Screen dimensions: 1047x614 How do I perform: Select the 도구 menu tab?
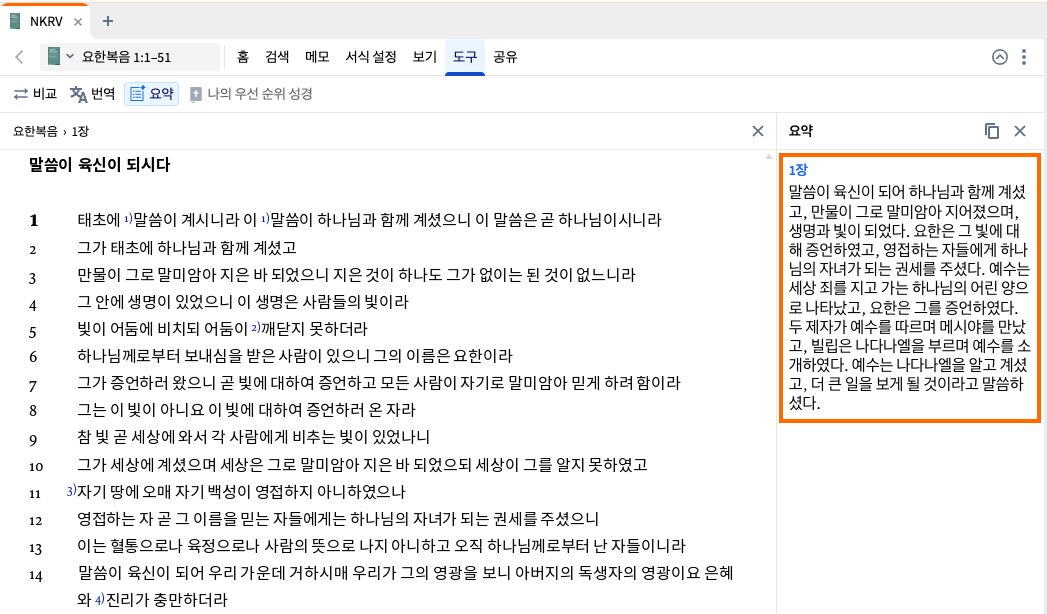pos(465,57)
